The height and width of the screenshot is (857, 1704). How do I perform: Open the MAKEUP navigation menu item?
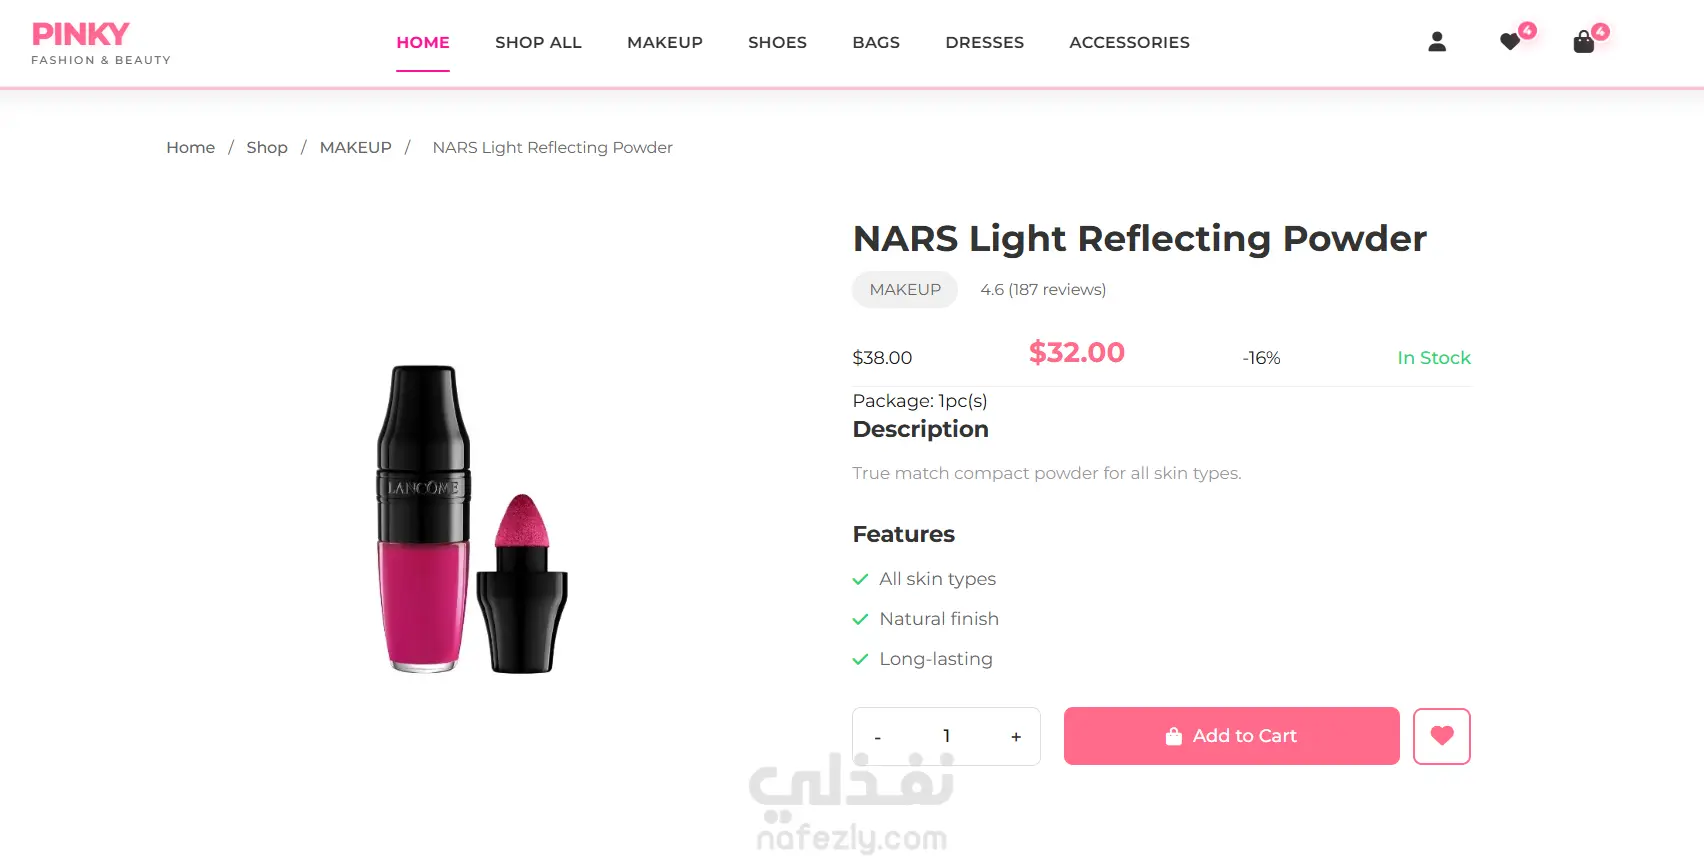tap(665, 42)
